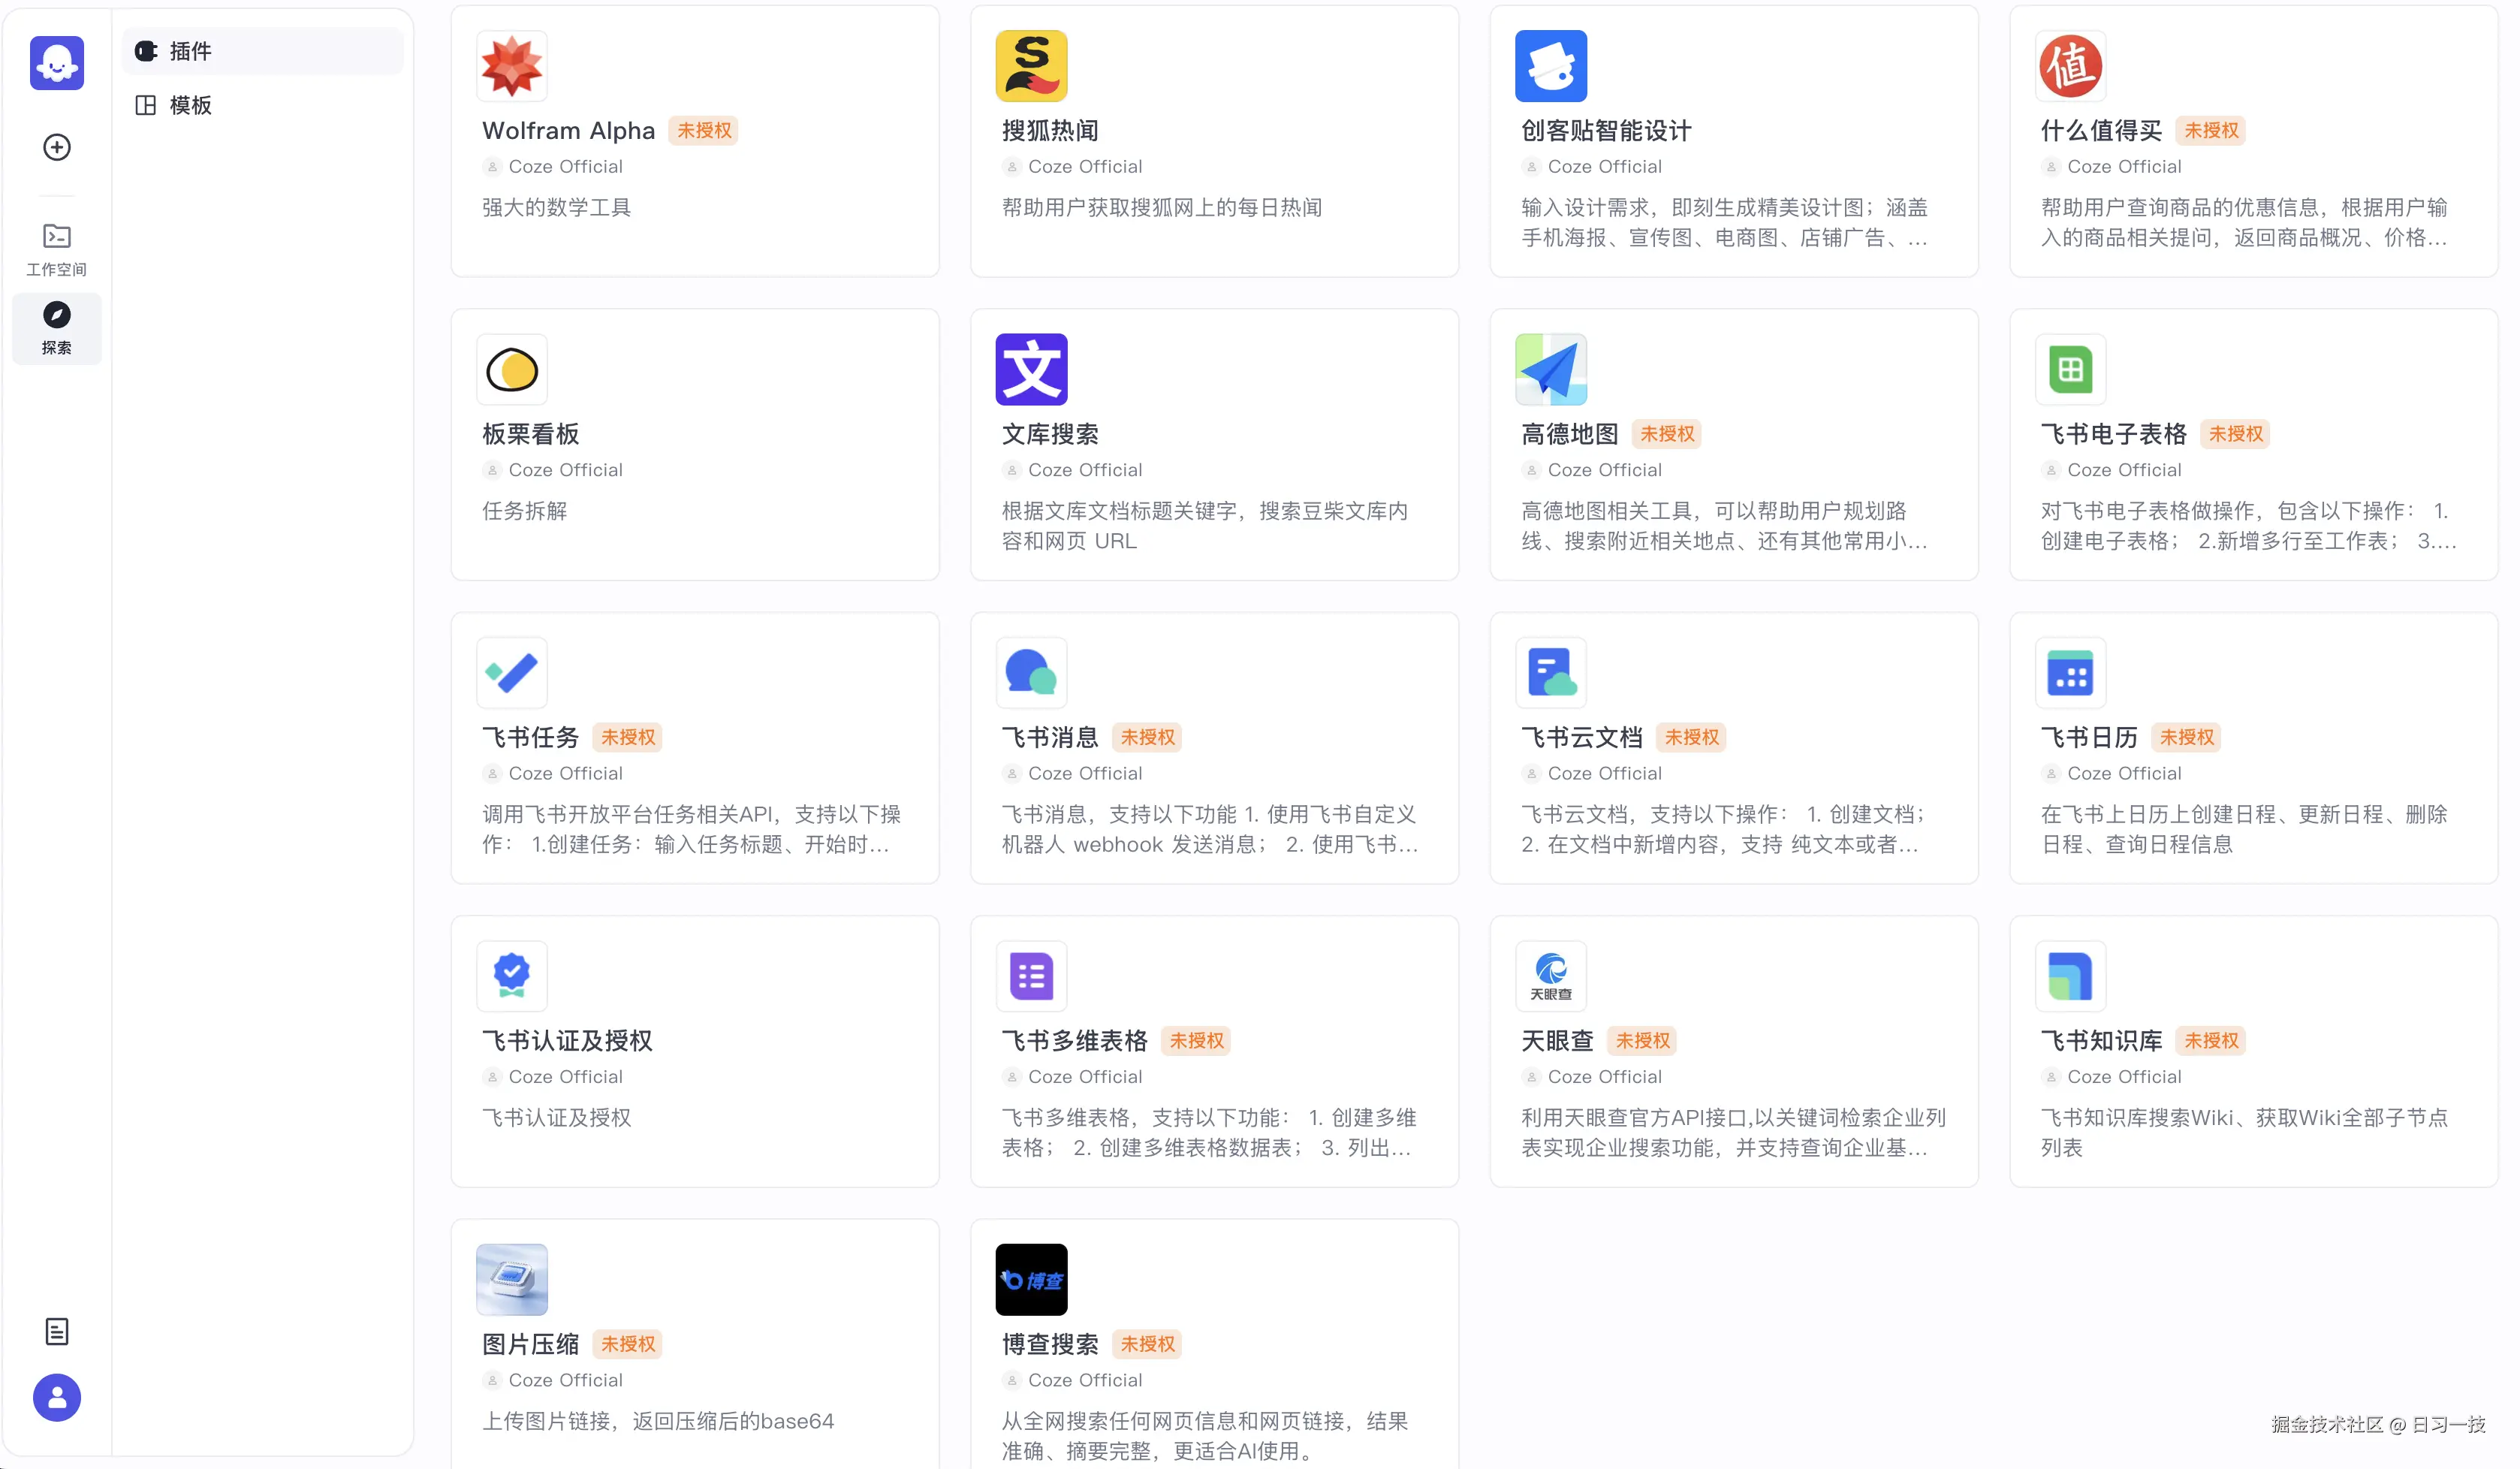Click the create plus icon in sidebar
Screen dimensions: 2520x1469
tap(57, 147)
